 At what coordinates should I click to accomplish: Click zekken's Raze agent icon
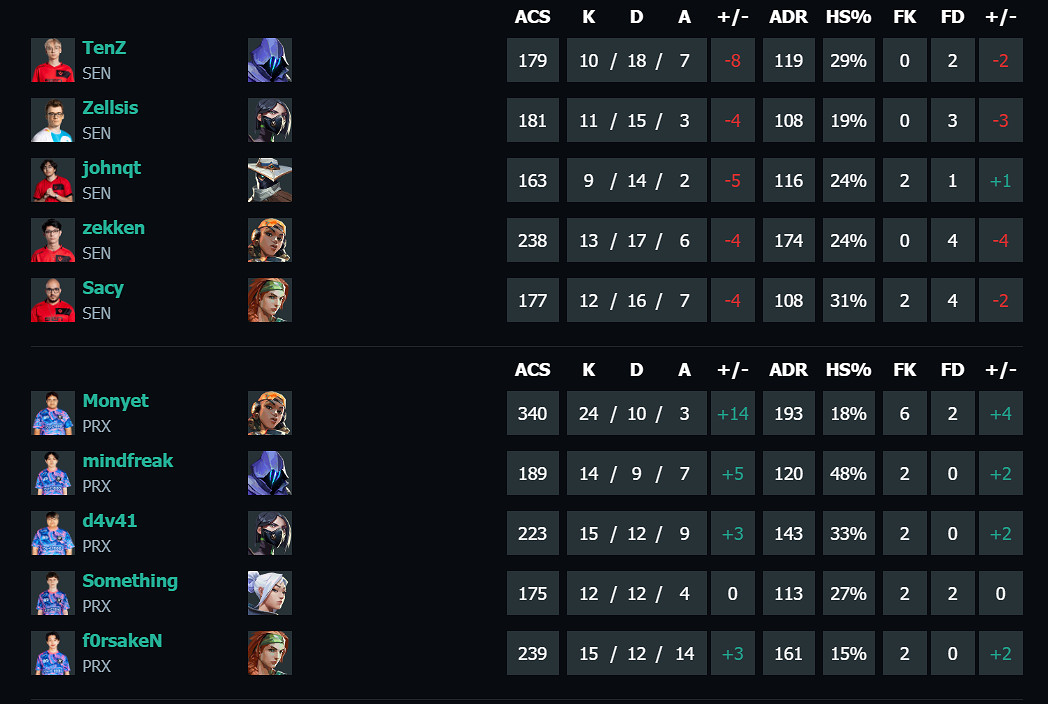(269, 240)
